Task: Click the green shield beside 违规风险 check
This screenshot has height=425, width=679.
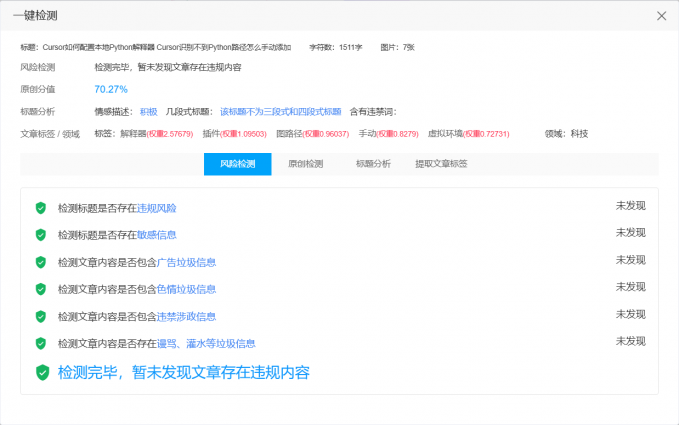Action: click(41, 208)
